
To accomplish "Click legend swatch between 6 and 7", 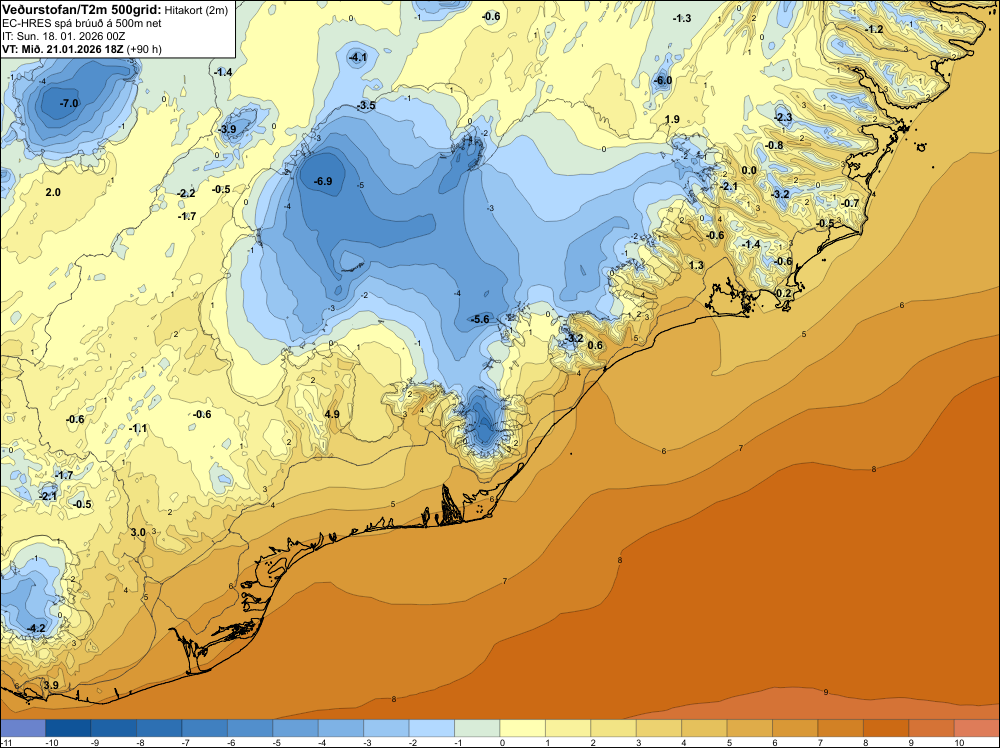I will [x=795, y=728].
